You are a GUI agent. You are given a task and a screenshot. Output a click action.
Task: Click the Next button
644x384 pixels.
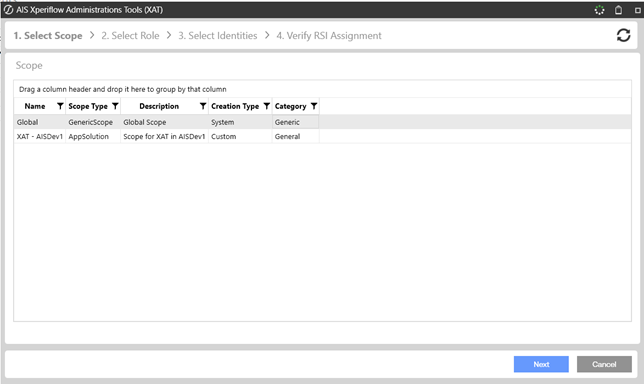[x=541, y=364]
